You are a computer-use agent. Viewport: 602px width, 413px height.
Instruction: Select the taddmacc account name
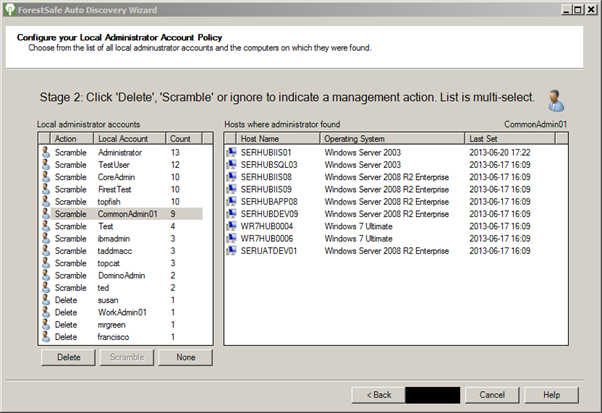pyautogui.click(x=114, y=251)
